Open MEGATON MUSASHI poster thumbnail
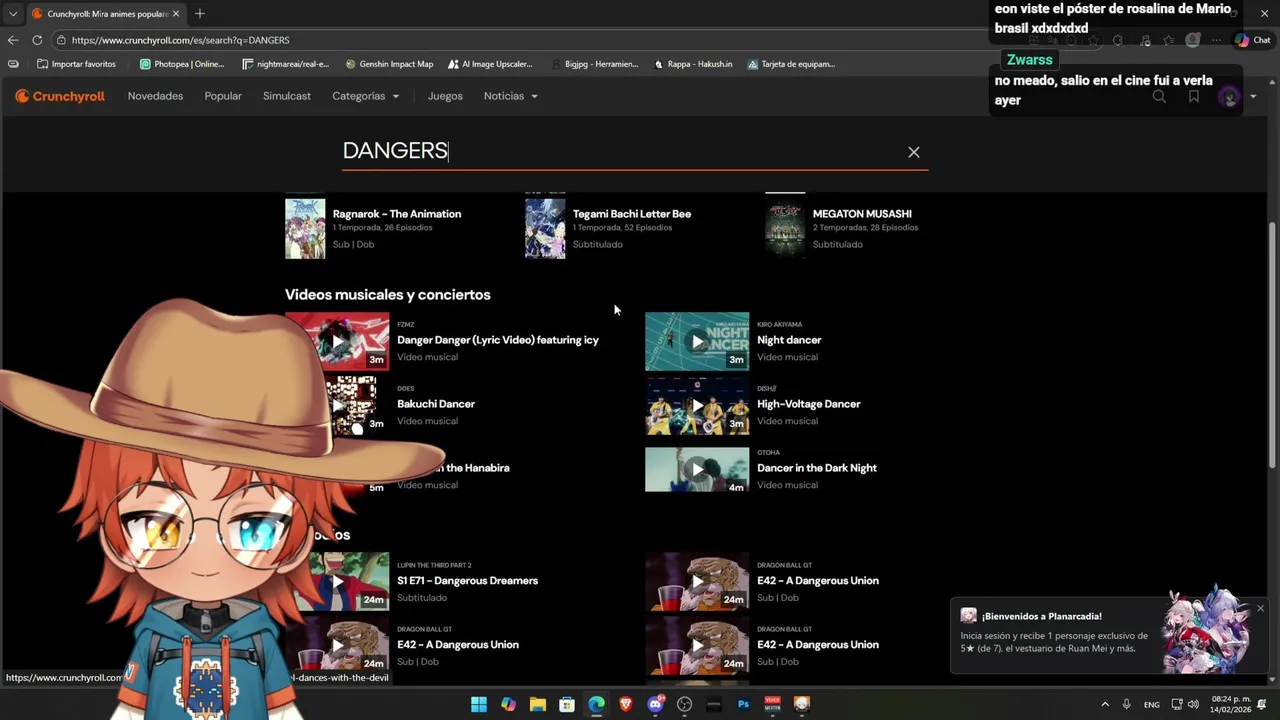1280x720 pixels. click(x=785, y=228)
